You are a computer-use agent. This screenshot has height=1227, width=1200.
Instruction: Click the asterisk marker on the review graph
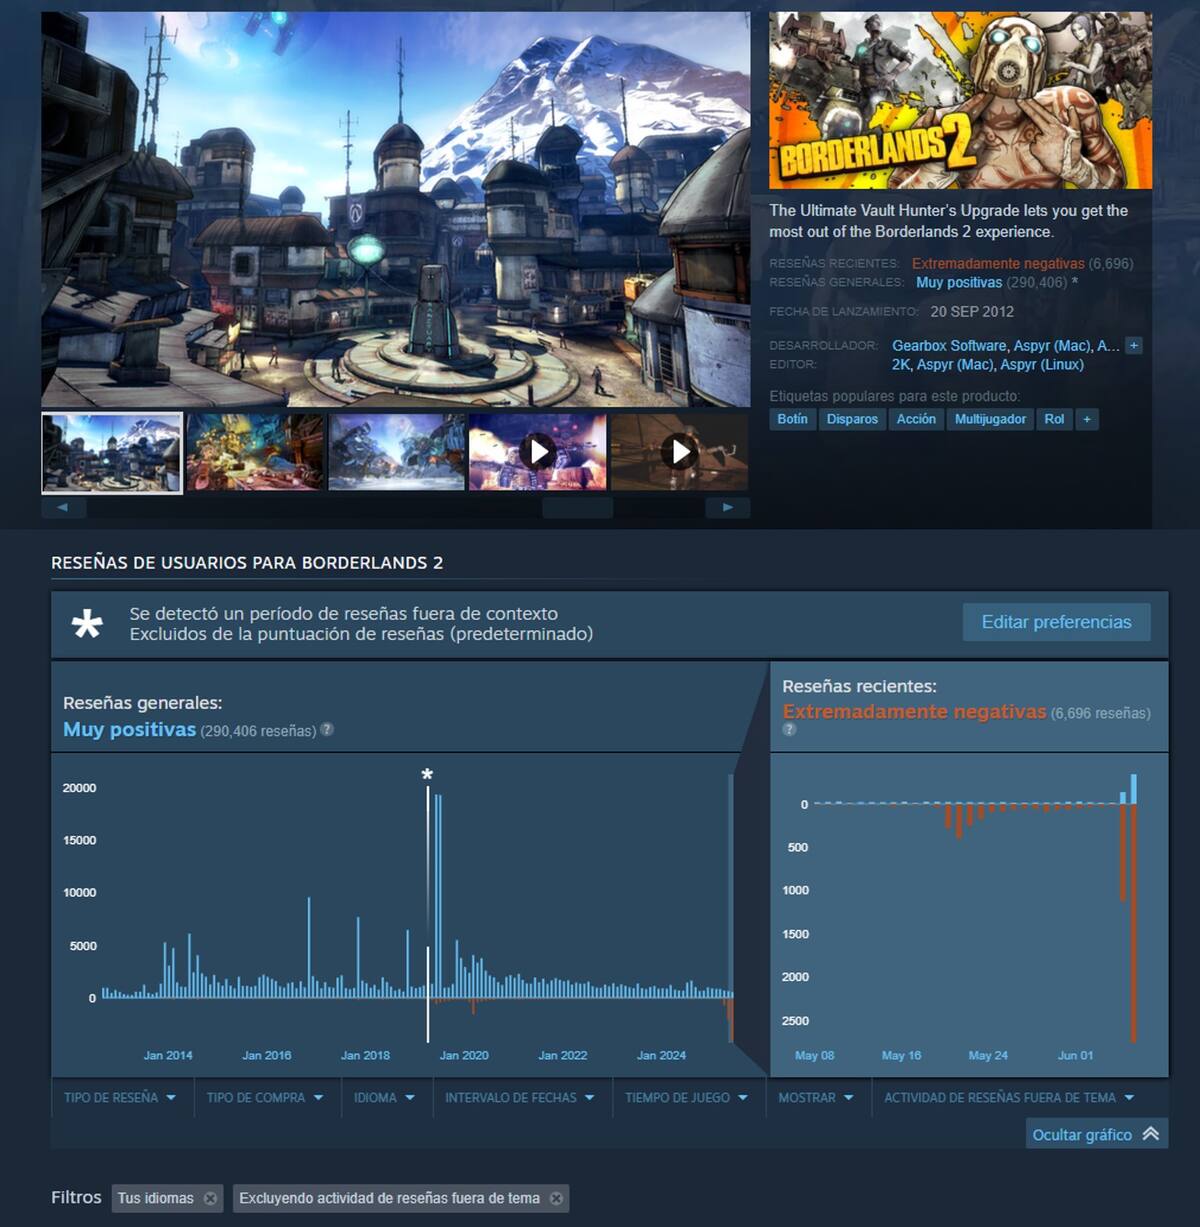[427, 776]
